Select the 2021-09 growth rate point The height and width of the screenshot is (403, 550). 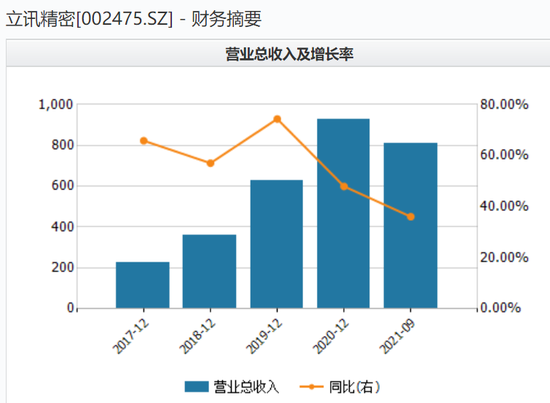(411, 217)
